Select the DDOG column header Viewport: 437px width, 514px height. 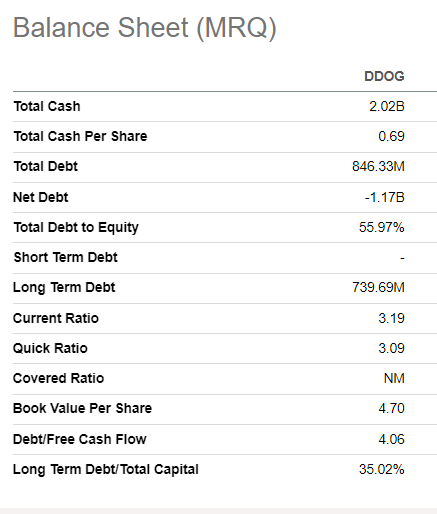[384, 76]
